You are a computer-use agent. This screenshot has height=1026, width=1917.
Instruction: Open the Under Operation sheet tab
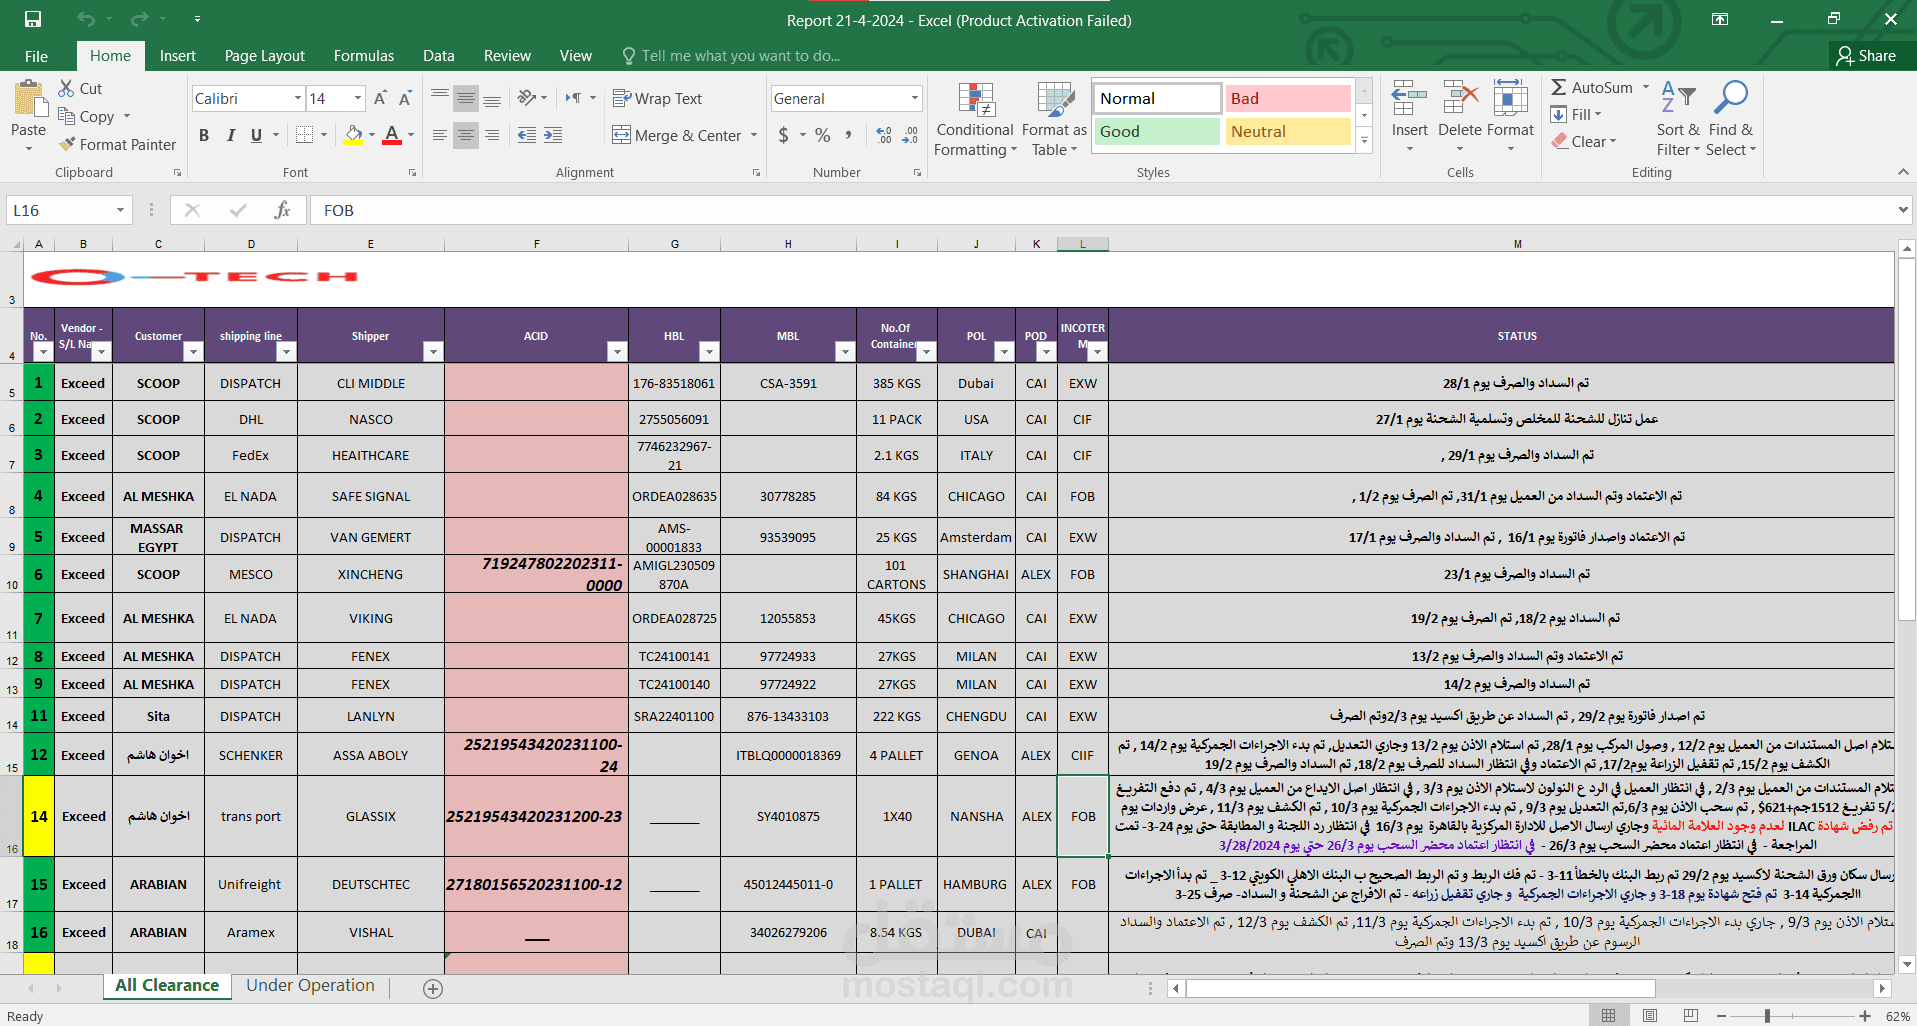310,985
